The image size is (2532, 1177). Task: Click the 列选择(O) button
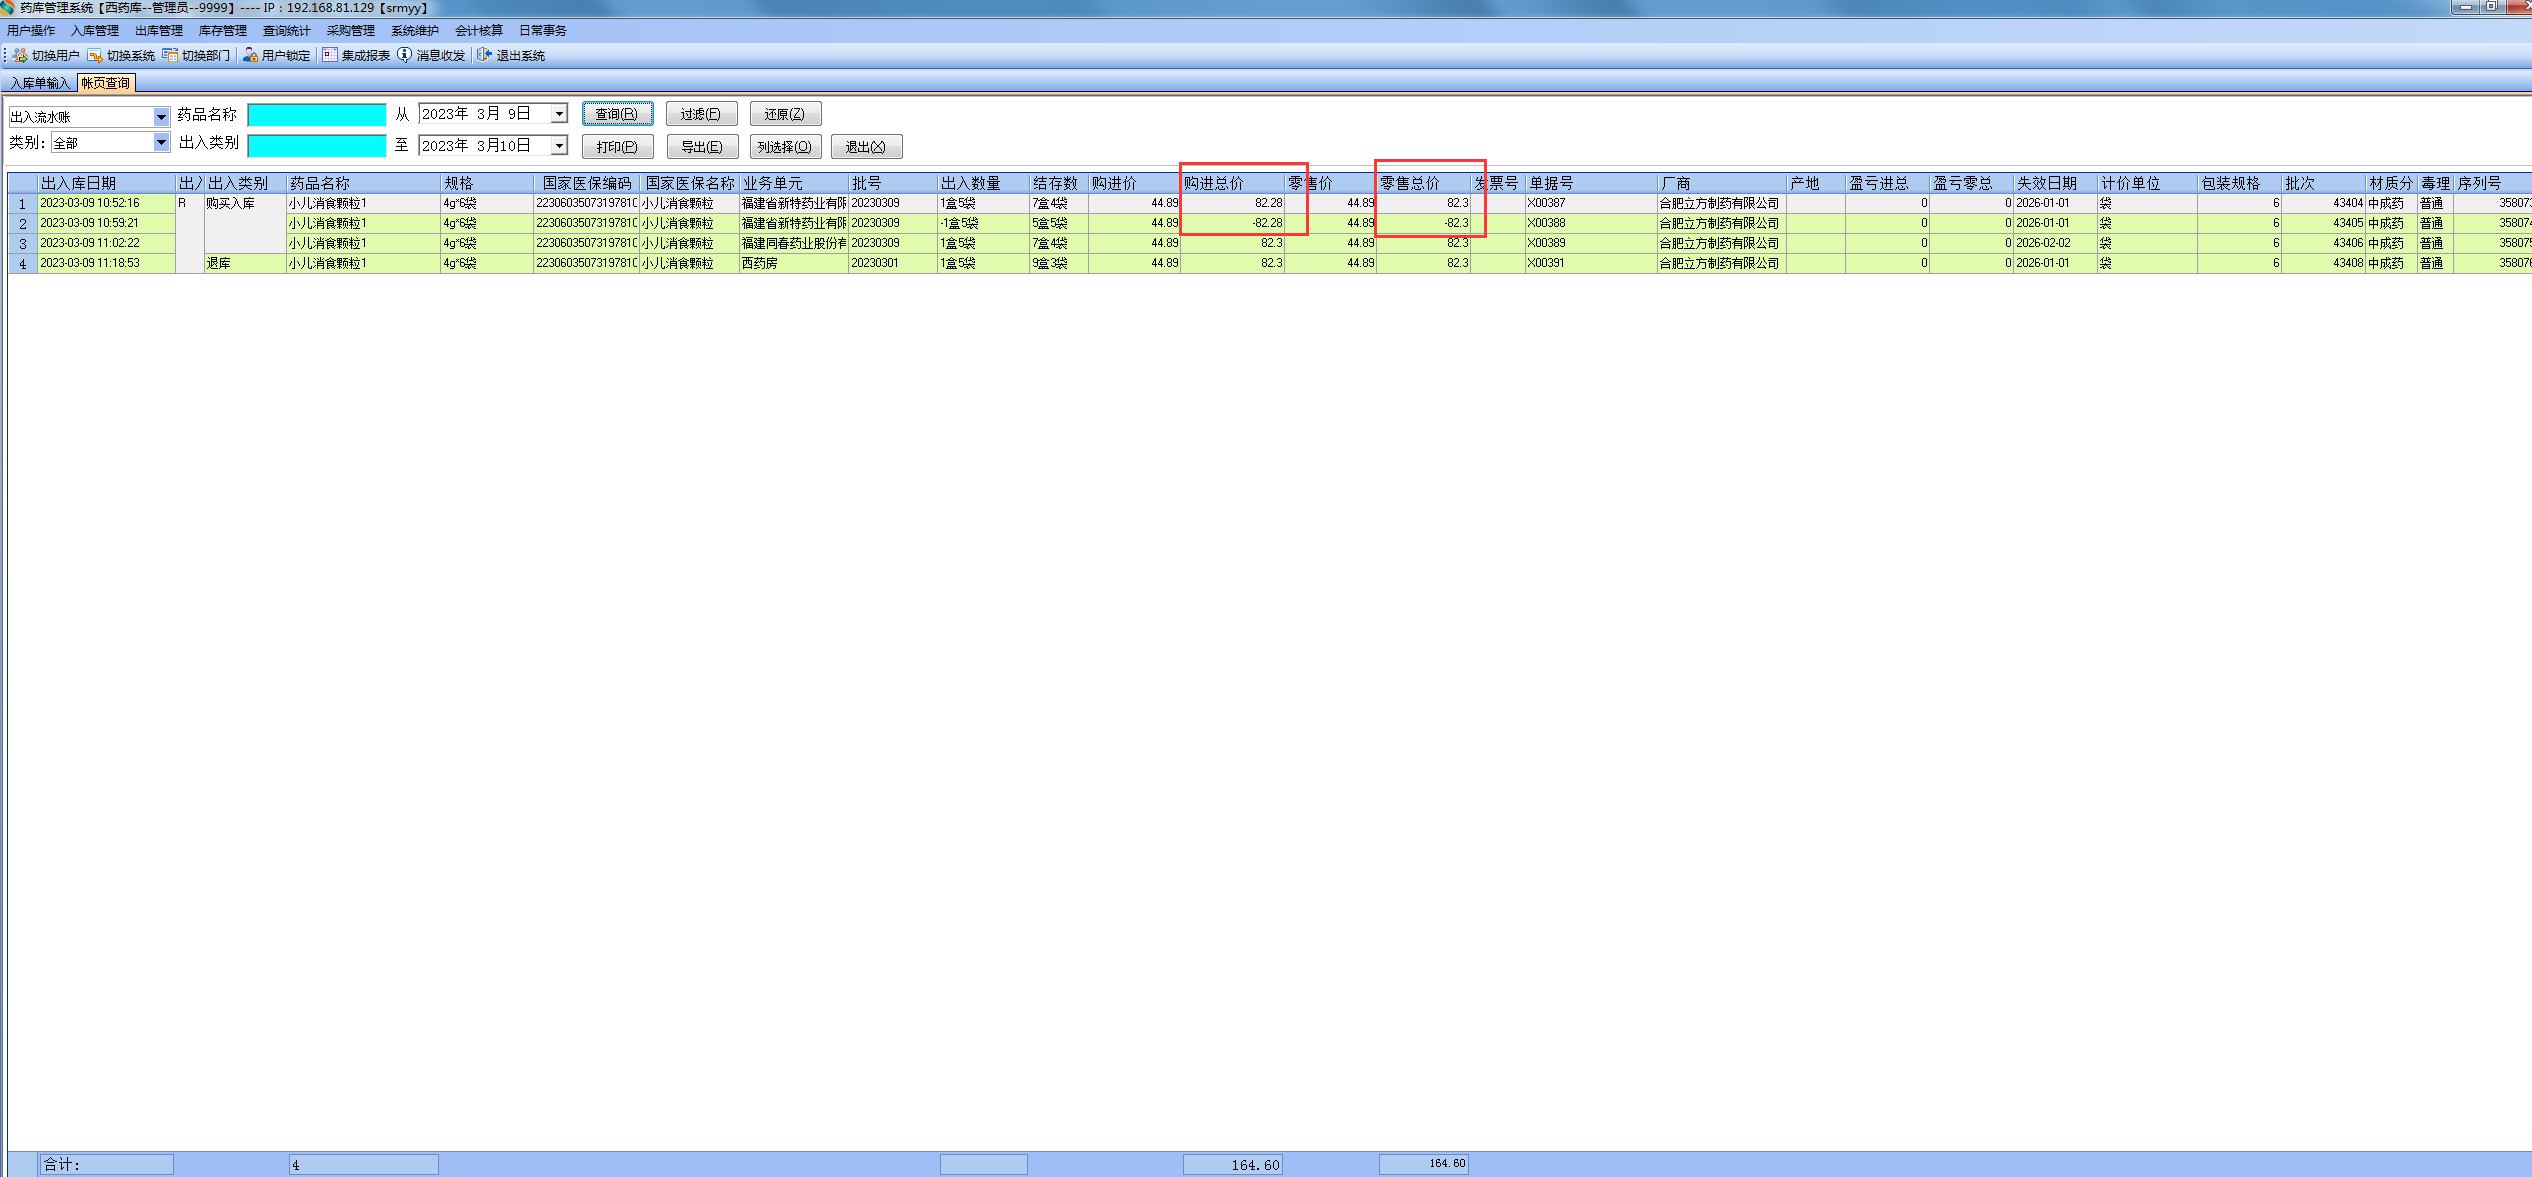785,147
